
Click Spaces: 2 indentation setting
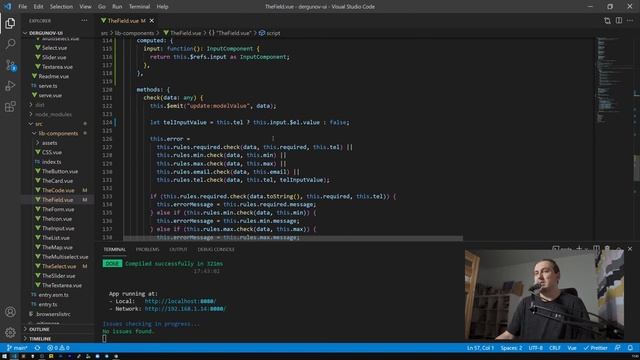(511, 348)
